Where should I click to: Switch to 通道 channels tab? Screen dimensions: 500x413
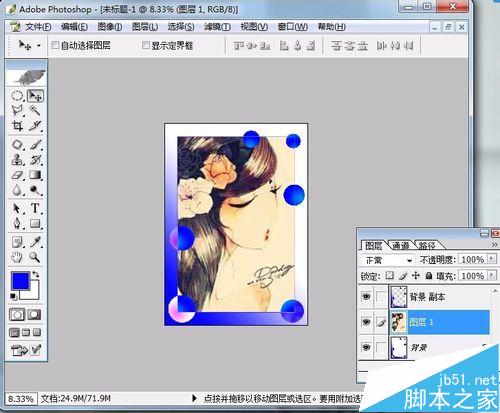coord(401,246)
